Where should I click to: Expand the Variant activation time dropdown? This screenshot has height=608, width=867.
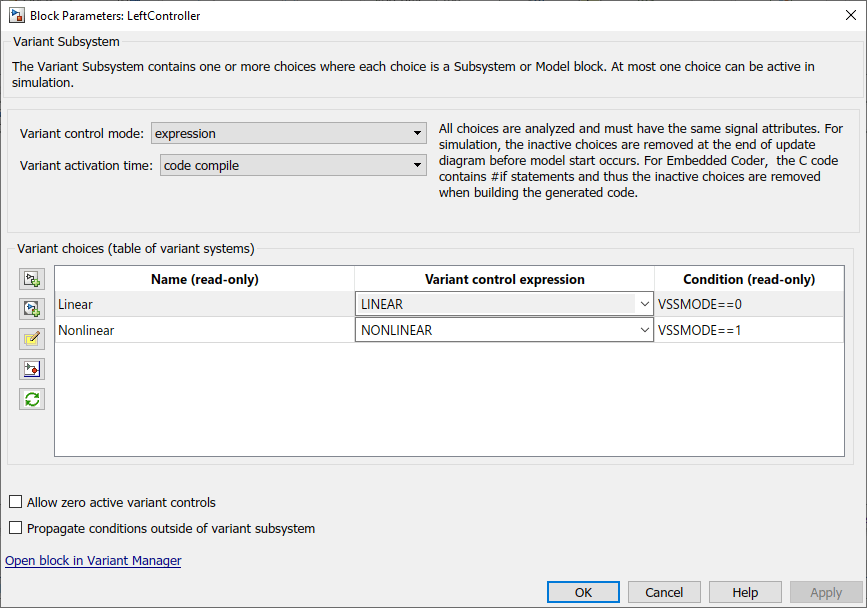[x=294, y=166]
